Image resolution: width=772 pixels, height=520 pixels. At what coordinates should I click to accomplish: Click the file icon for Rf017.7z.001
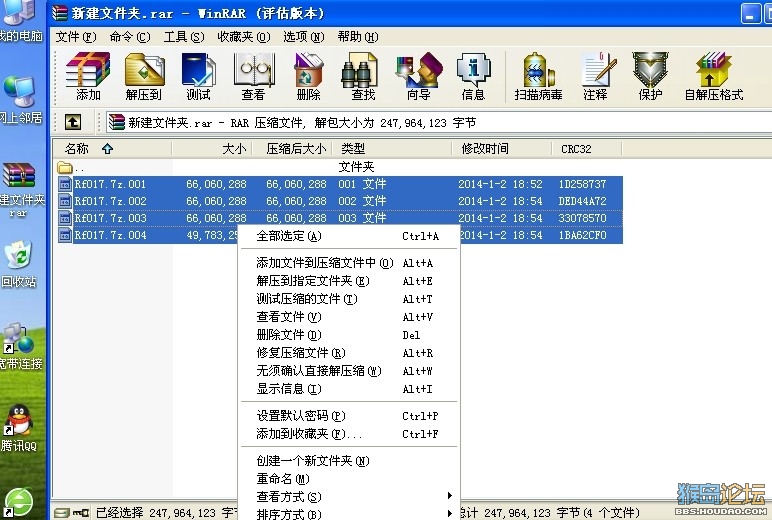click(x=64, y=184)
